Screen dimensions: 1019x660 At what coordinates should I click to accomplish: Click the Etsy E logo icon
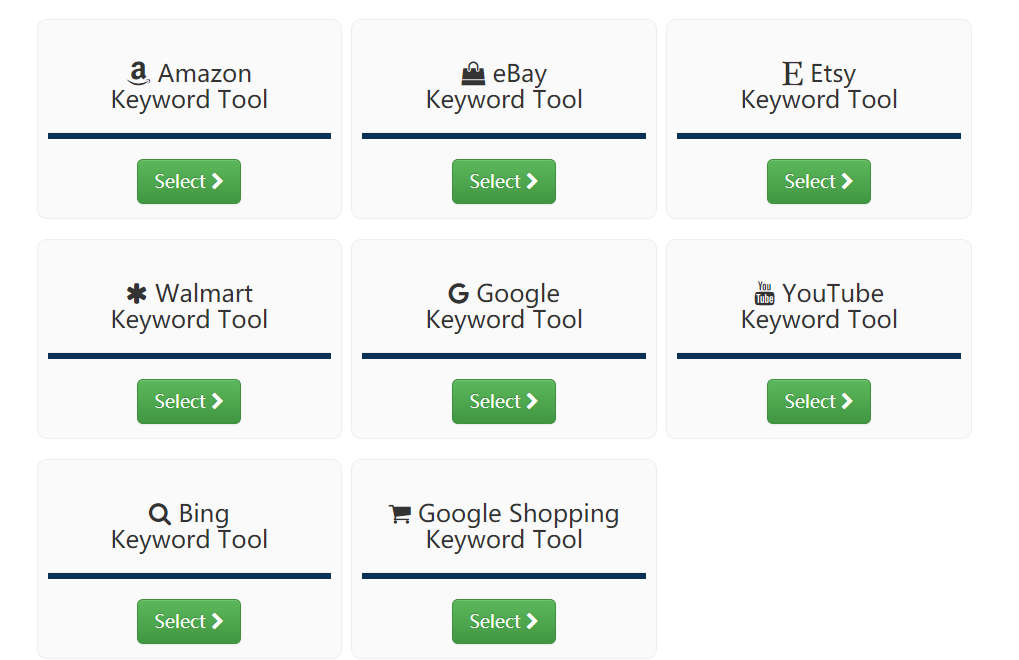point(792,73)
